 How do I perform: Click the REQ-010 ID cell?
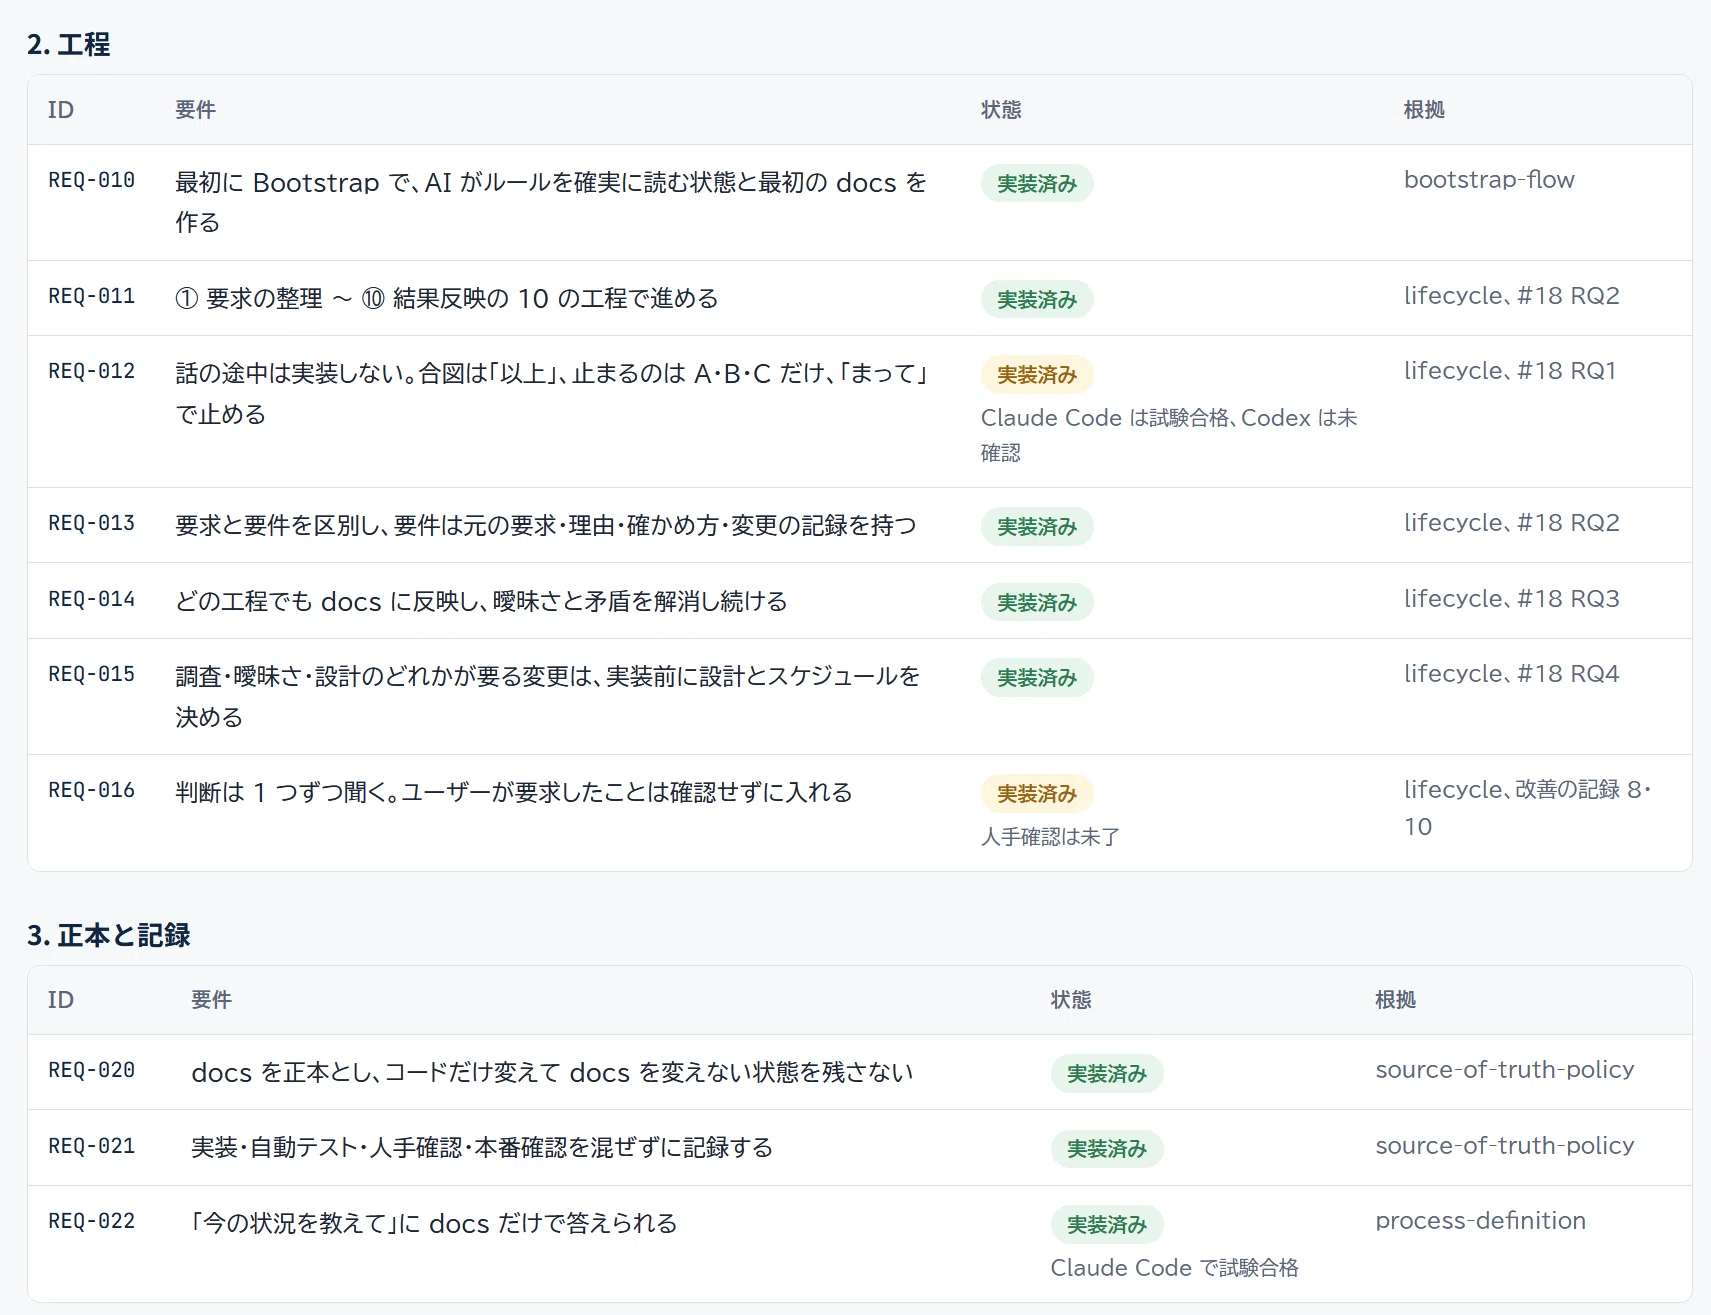click(91, 180)
